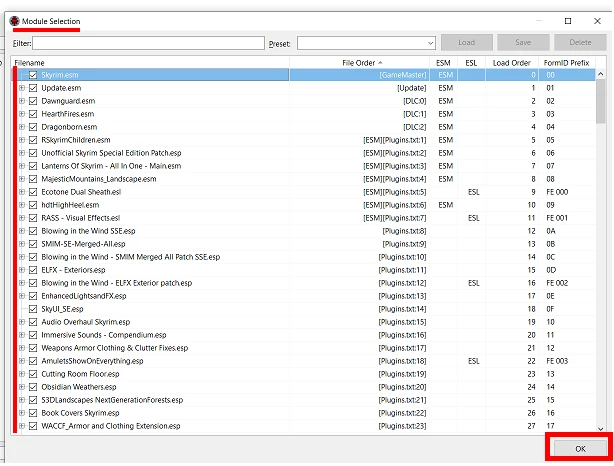Click the scrollbar down arrow

coord(601,429)
